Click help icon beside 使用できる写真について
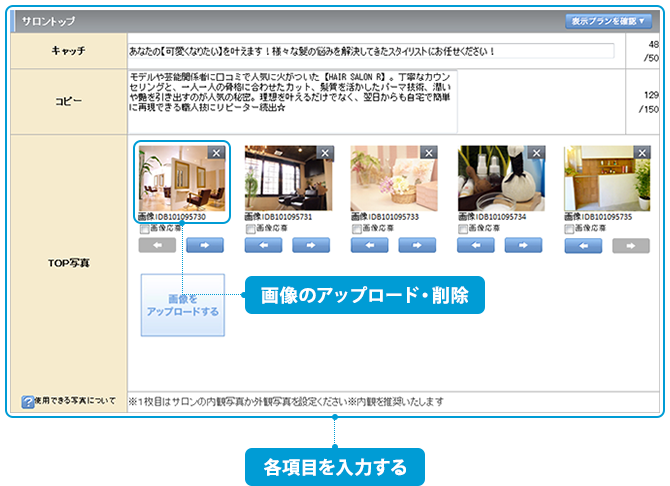This screenshot has width=670, height=486. click(x=29, y=402)
